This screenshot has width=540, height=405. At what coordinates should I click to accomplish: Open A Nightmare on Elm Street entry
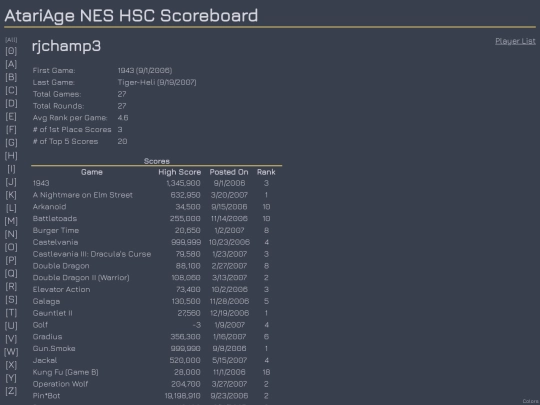(83, 195)
